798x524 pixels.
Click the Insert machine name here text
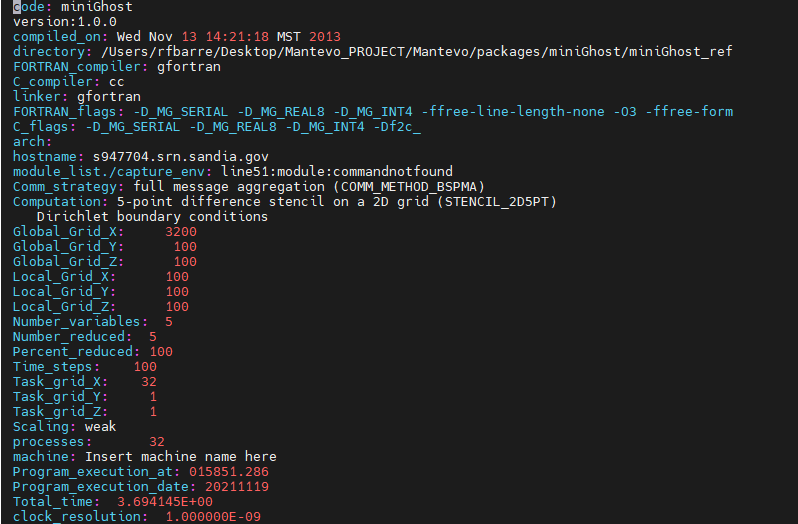(x=181, y=456)
